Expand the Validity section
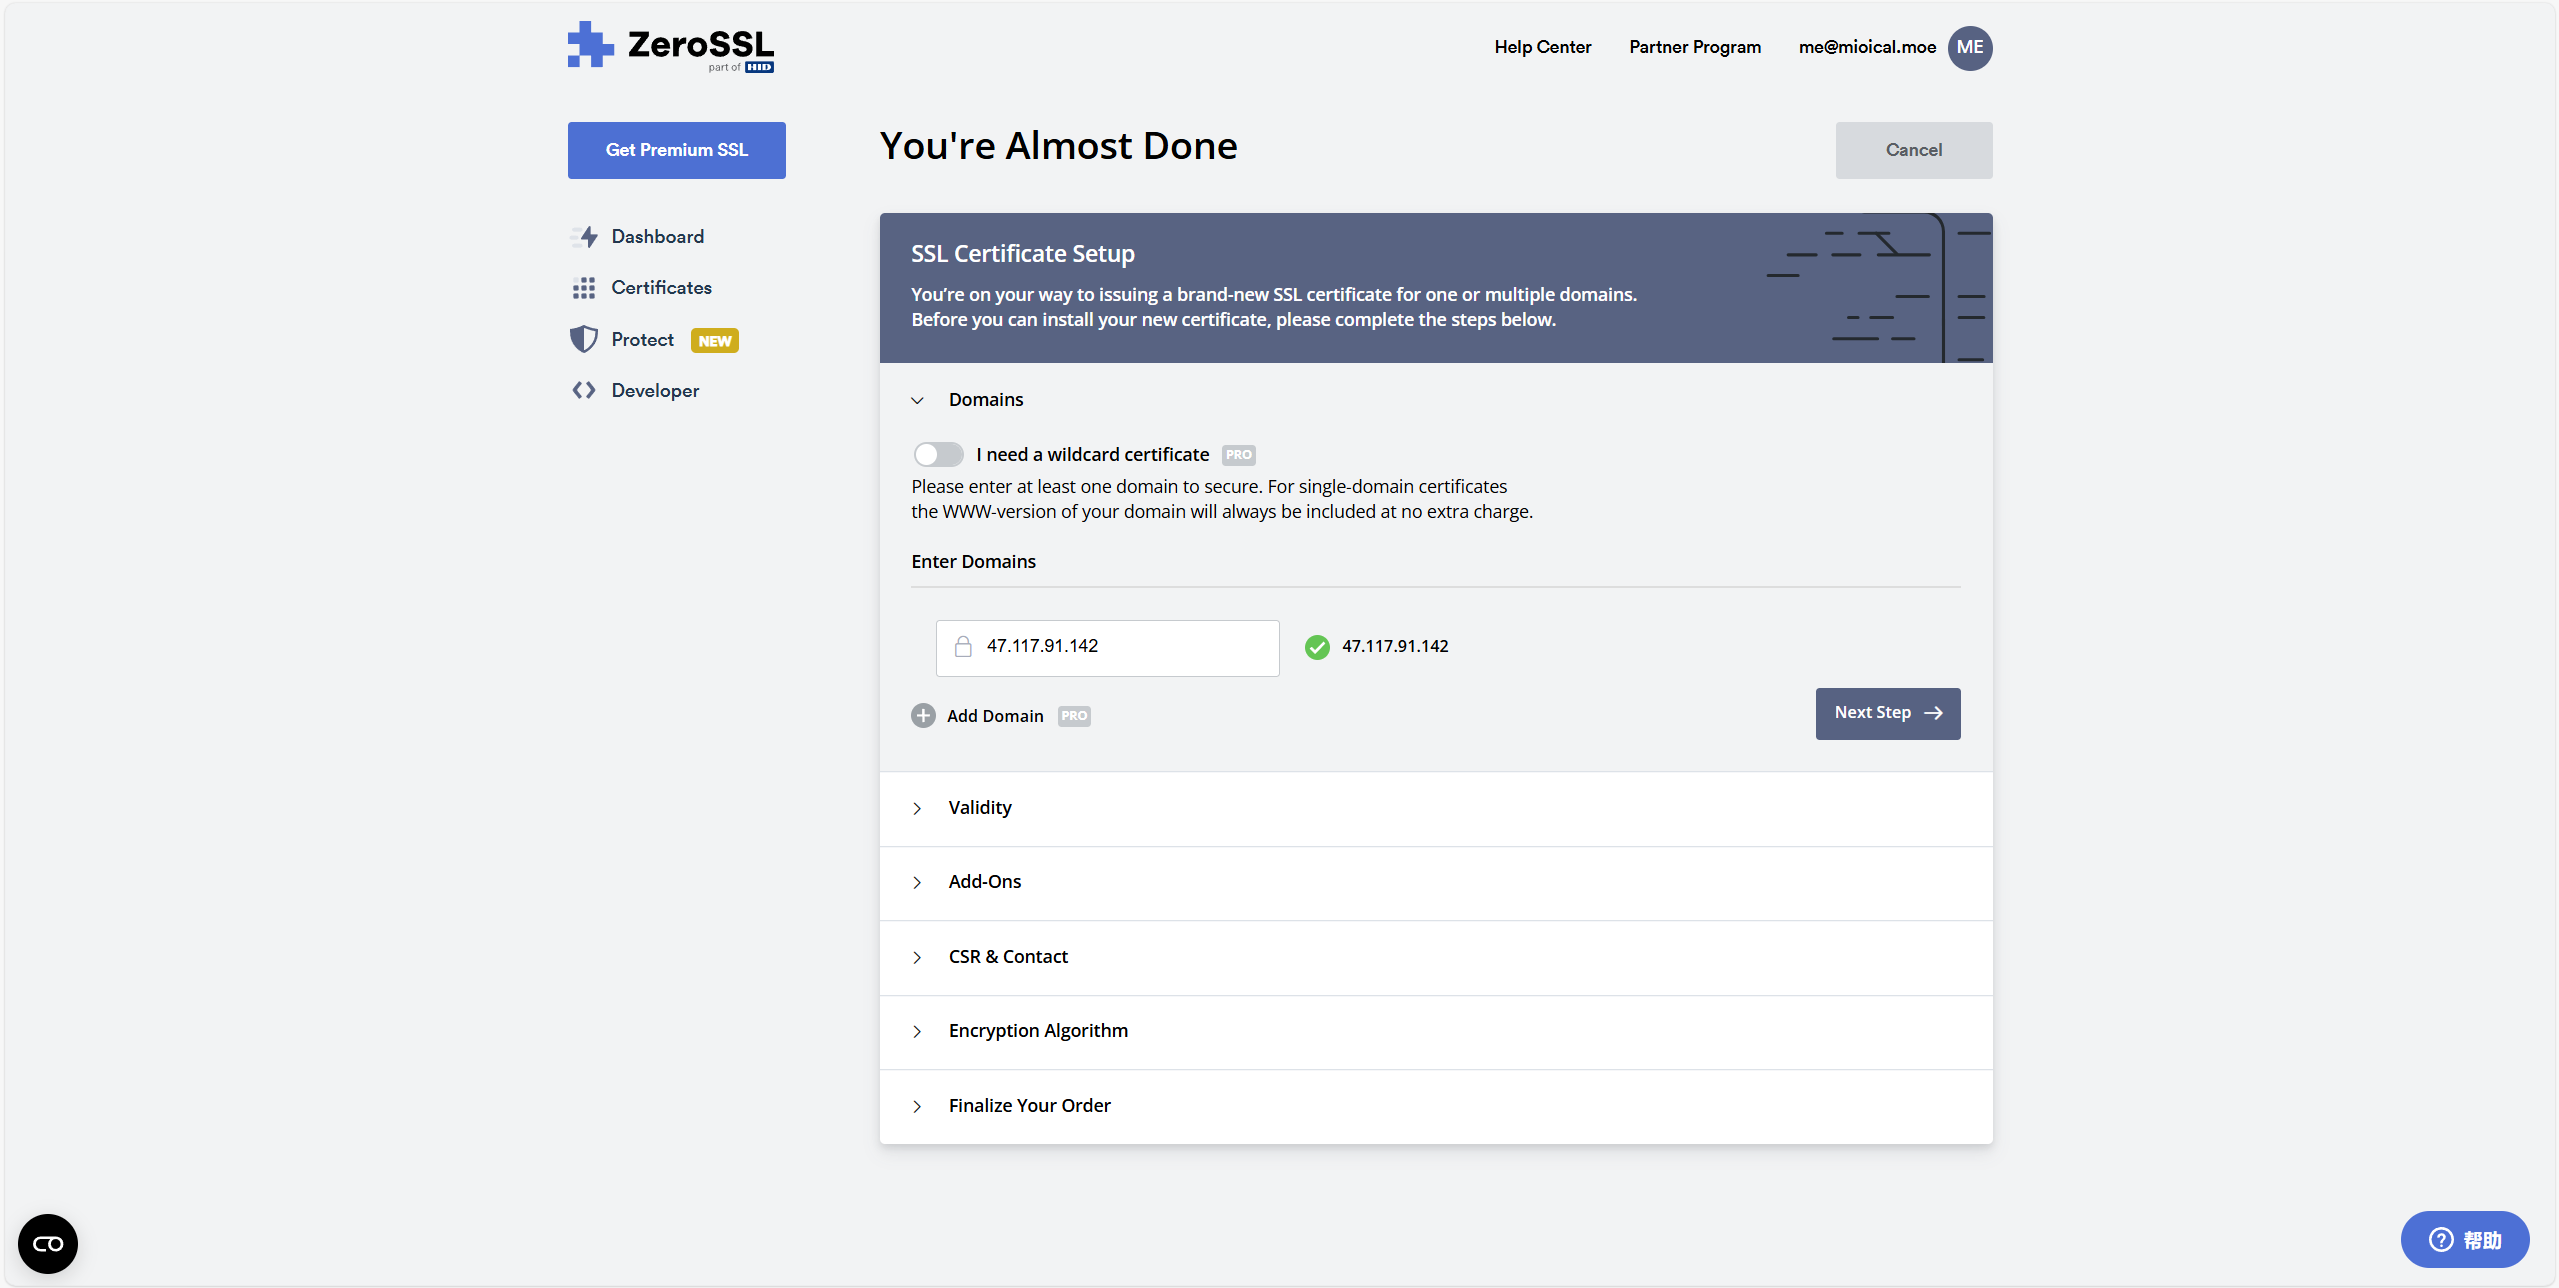 click(x=979, y=808)
